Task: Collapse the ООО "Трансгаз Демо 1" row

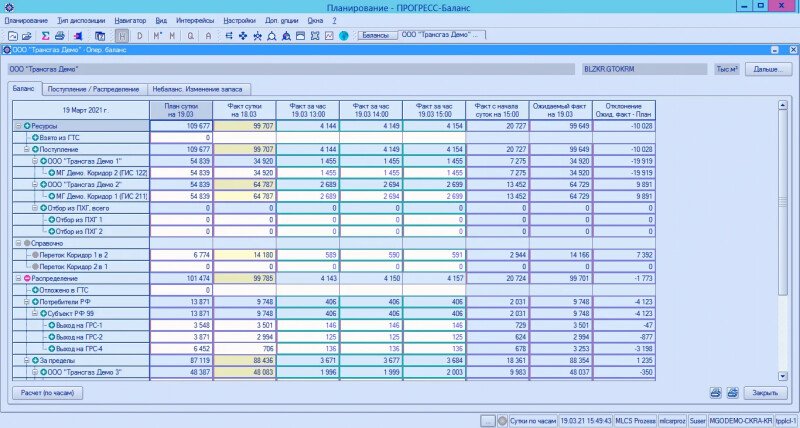Action: (34, 160)
